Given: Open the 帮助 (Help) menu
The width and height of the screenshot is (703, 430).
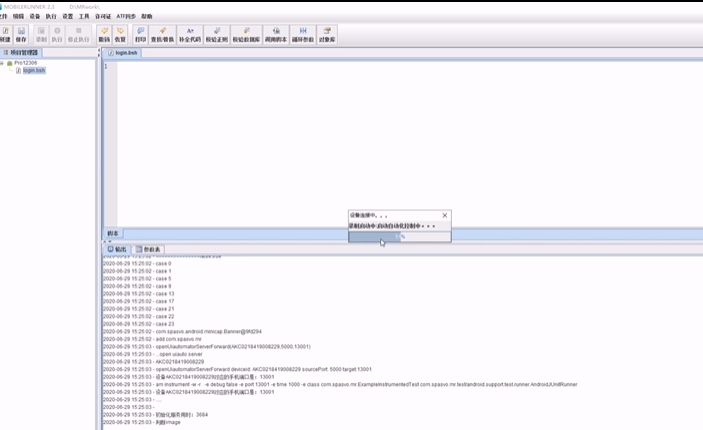Looking at the screenshot, I should pos(147,17).
